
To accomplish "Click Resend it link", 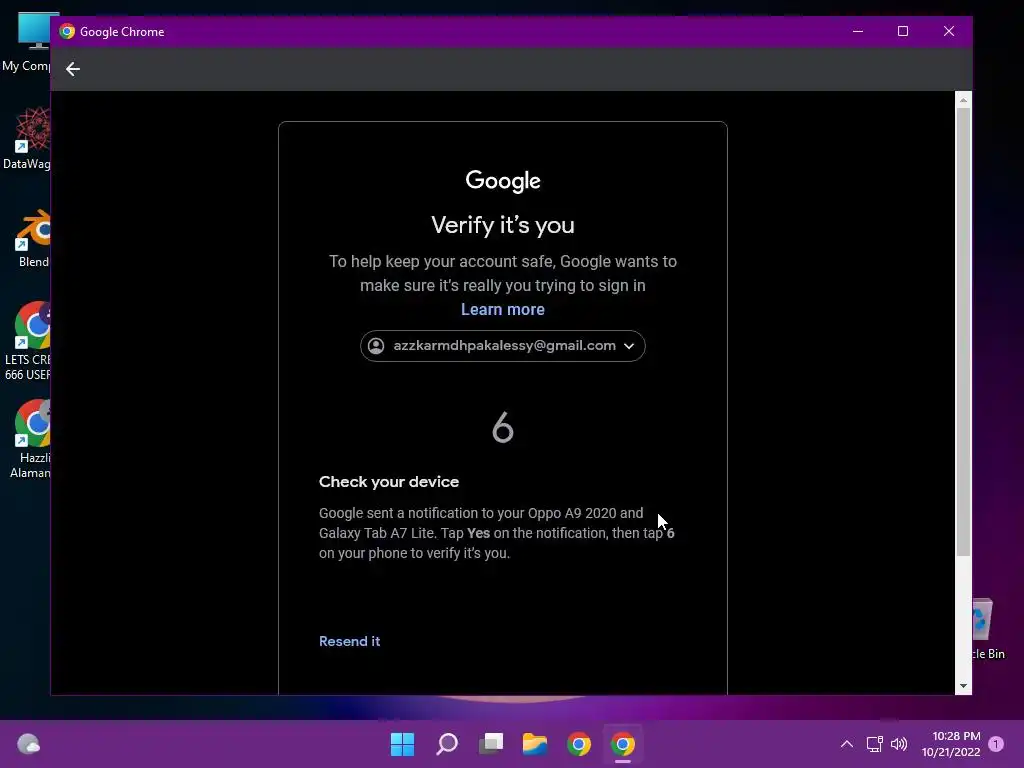I will click(x=349, y=641).
